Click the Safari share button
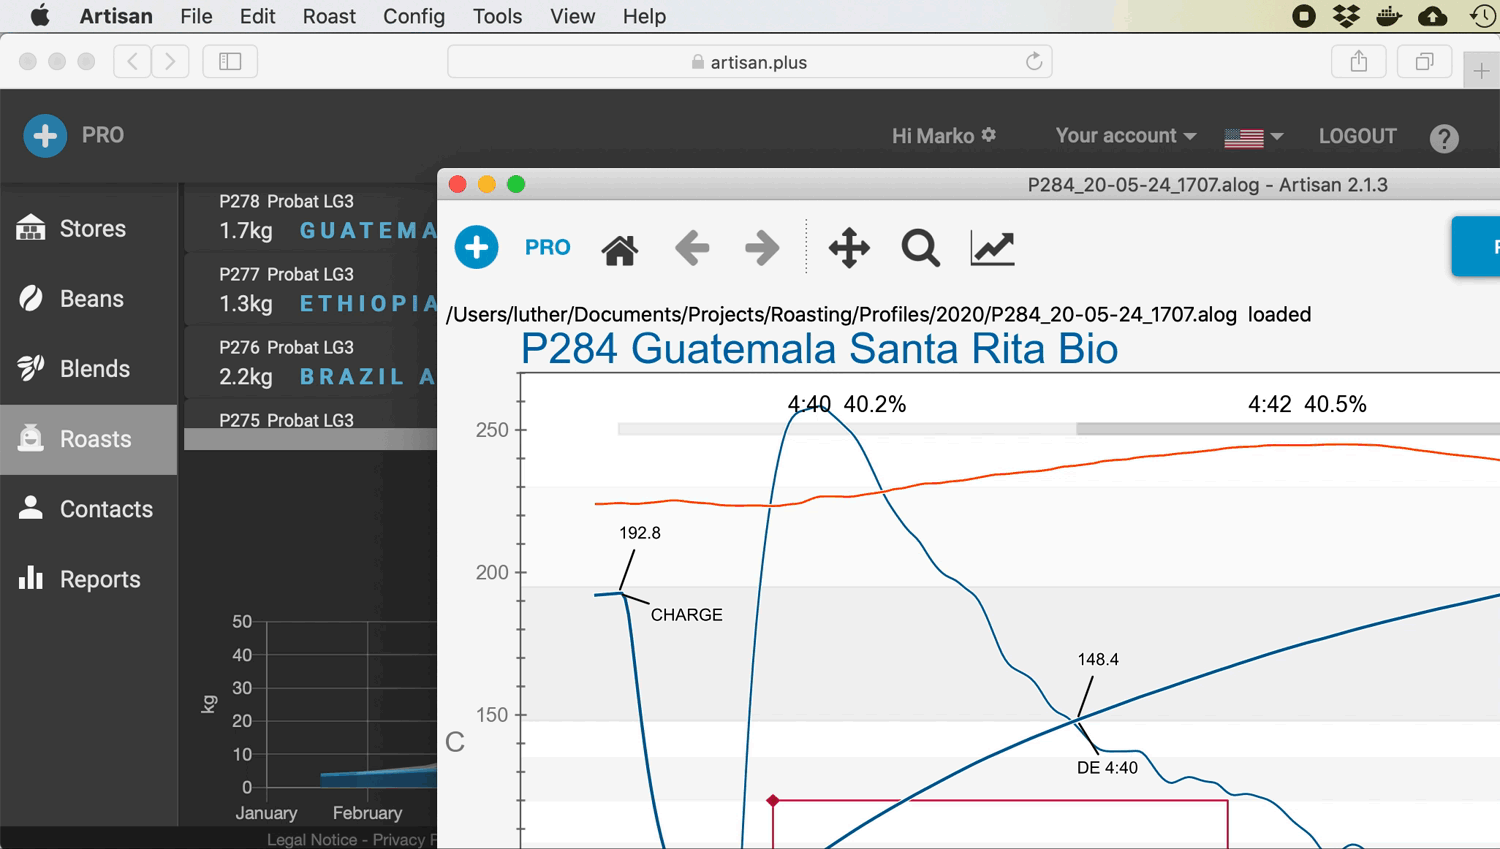This screenshot has height=849, width=1500. click(1359, 62)
